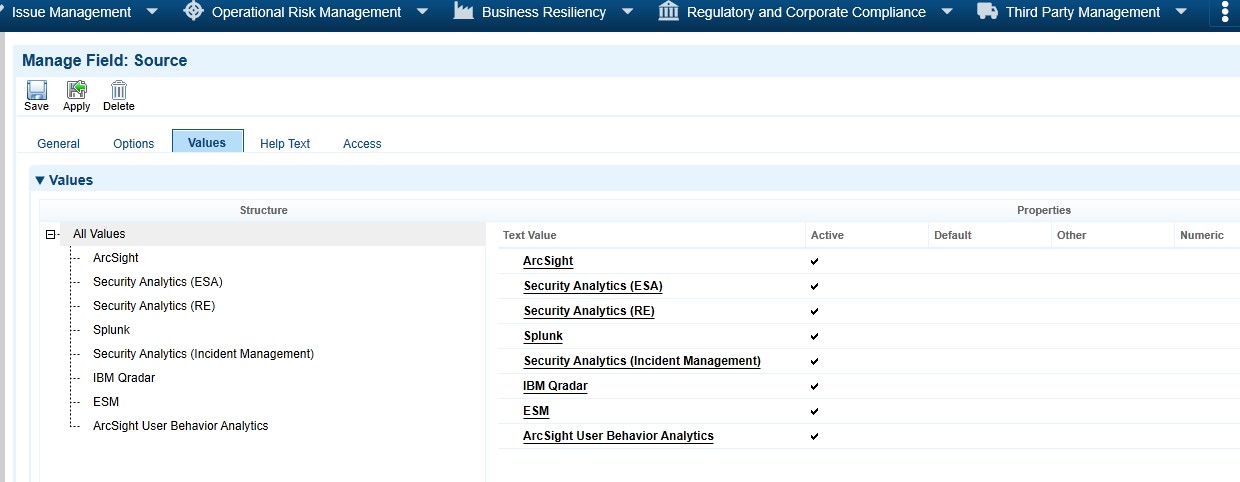Click the Default column header
Image resolution: width=1240 pixels, height=482 pixels.
click(x=953, y=235)
